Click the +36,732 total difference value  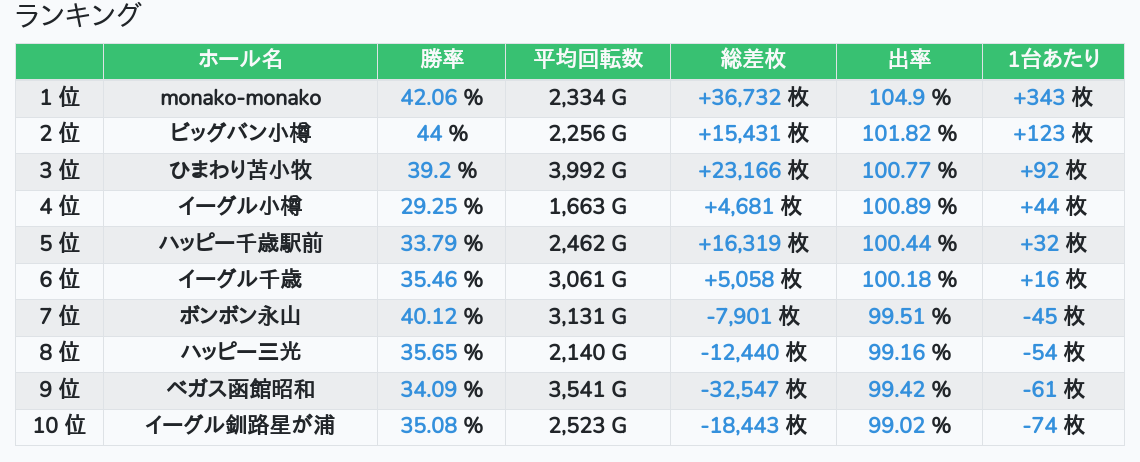739,98
